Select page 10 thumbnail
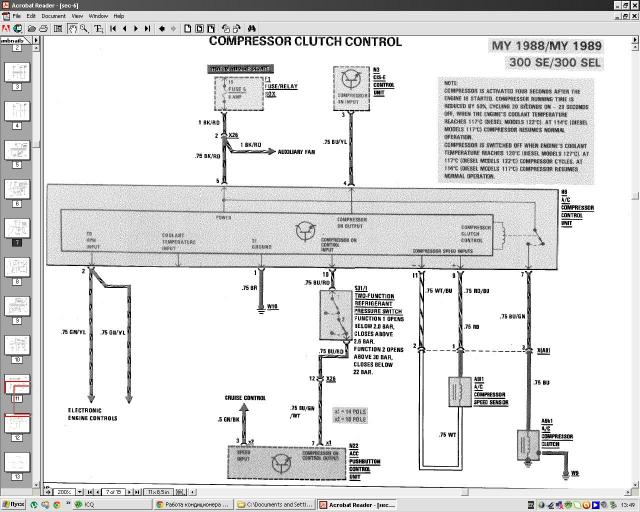Screen dimensions: 640x512 pyautogui.click(x=17, y=345)
